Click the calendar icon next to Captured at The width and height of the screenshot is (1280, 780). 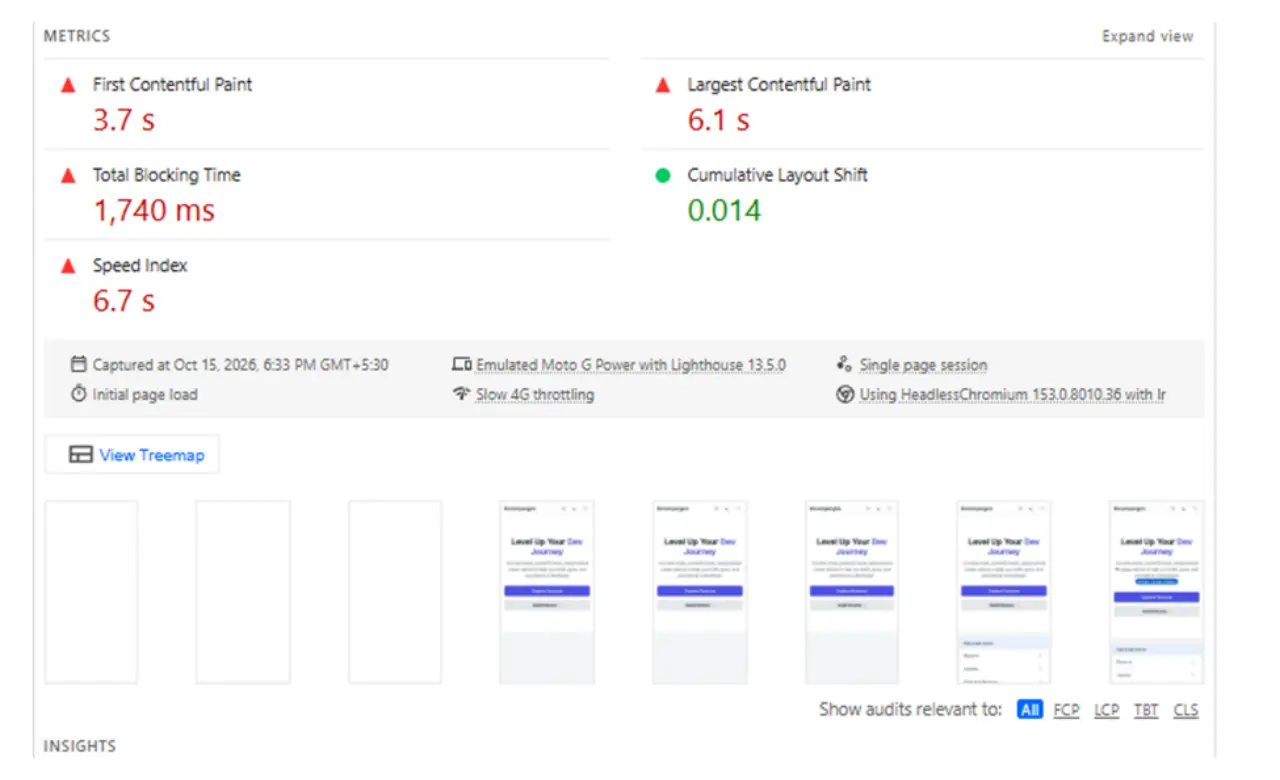(x=79, y=365)
